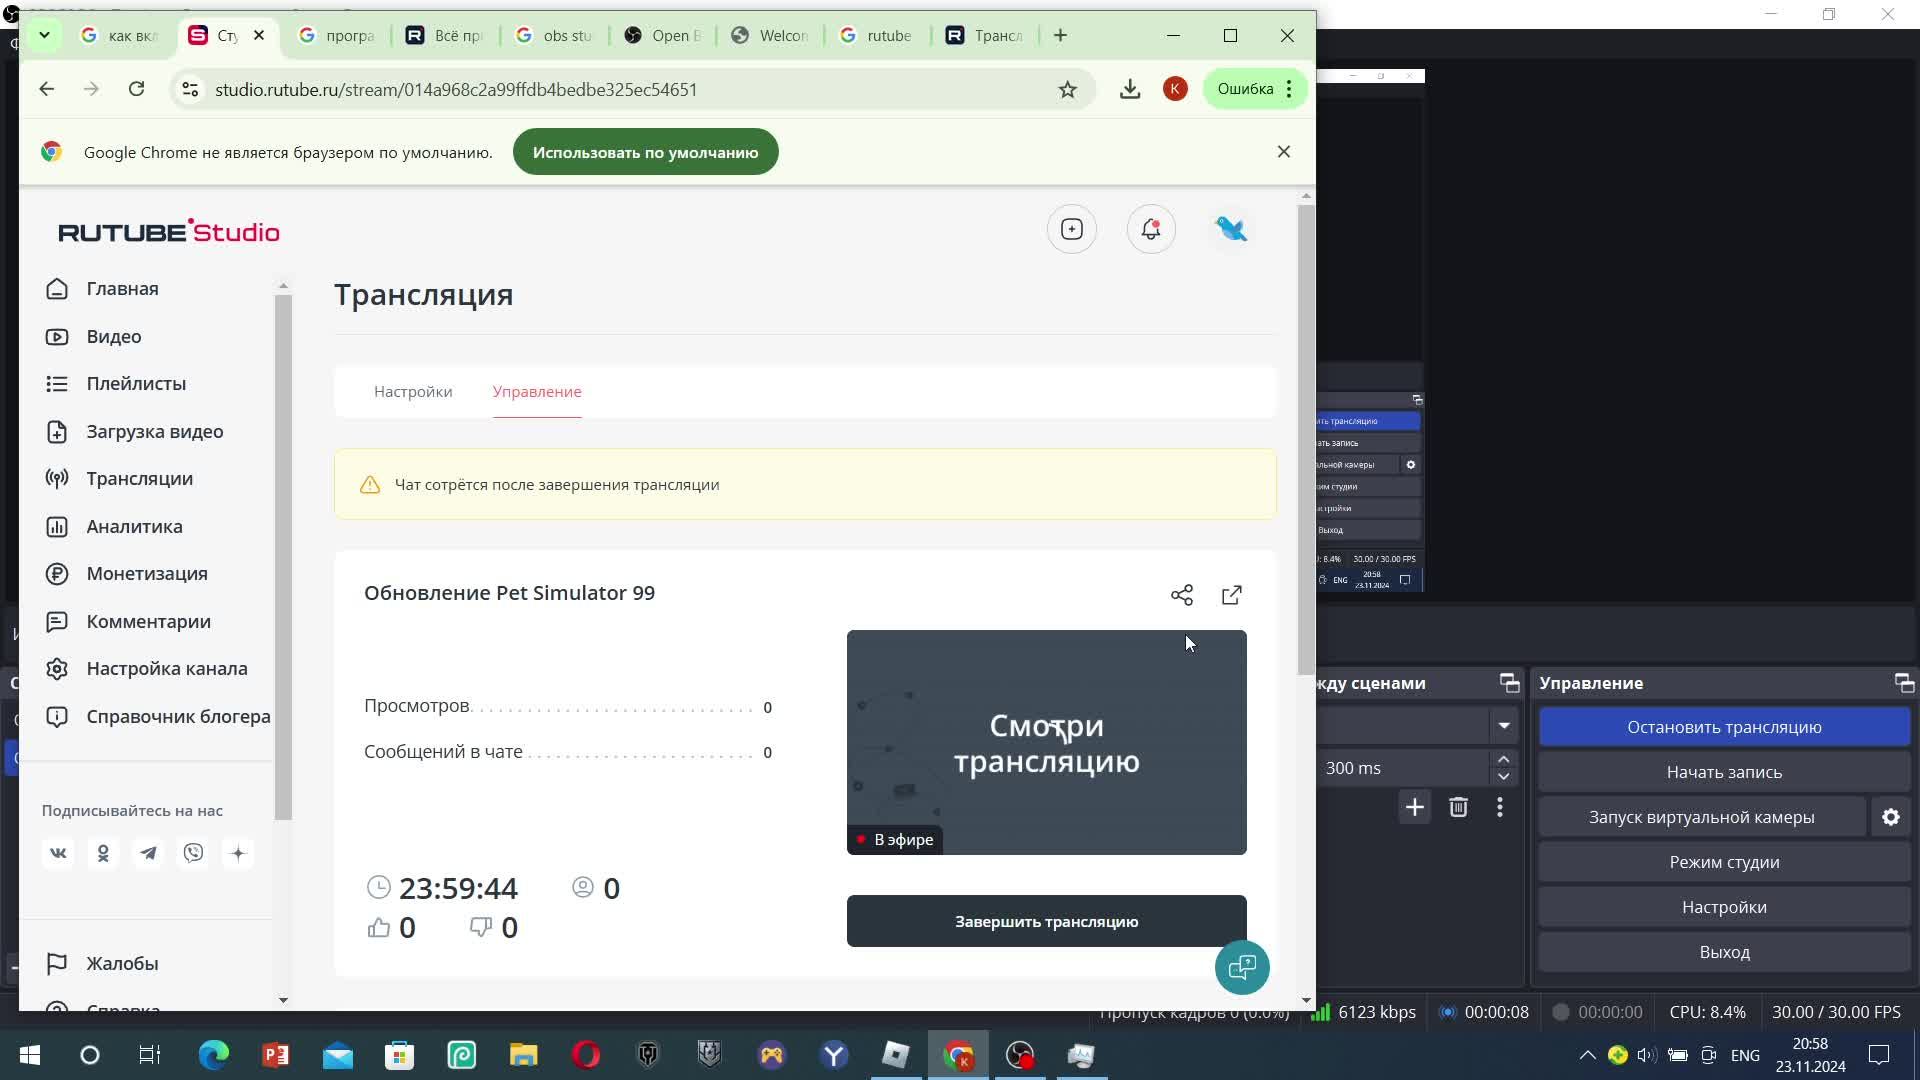The height and width of the screenshot is (1080, 1920).
Task: Open notifications bell in Rutube Studio
Action: [x=1151, y=230]
